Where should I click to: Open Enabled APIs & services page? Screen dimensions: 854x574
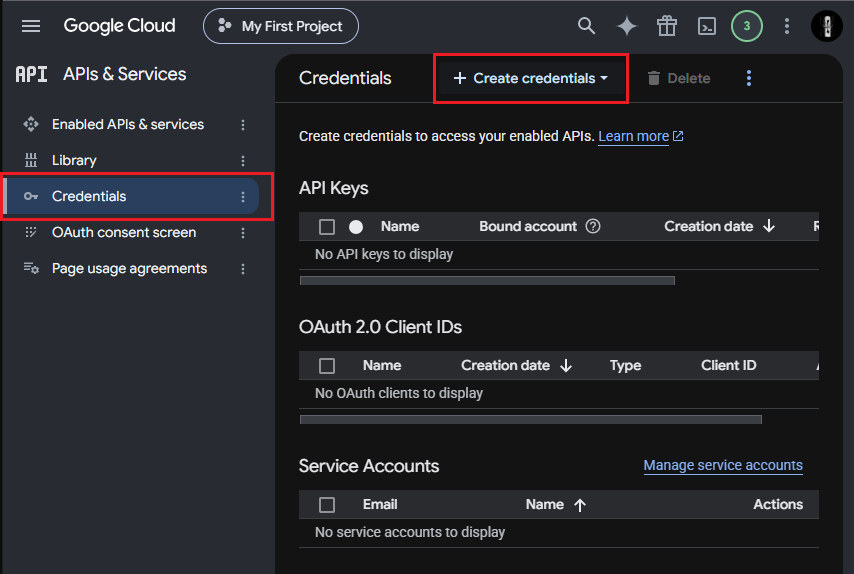pyautogui.click(x=128, y=124)
